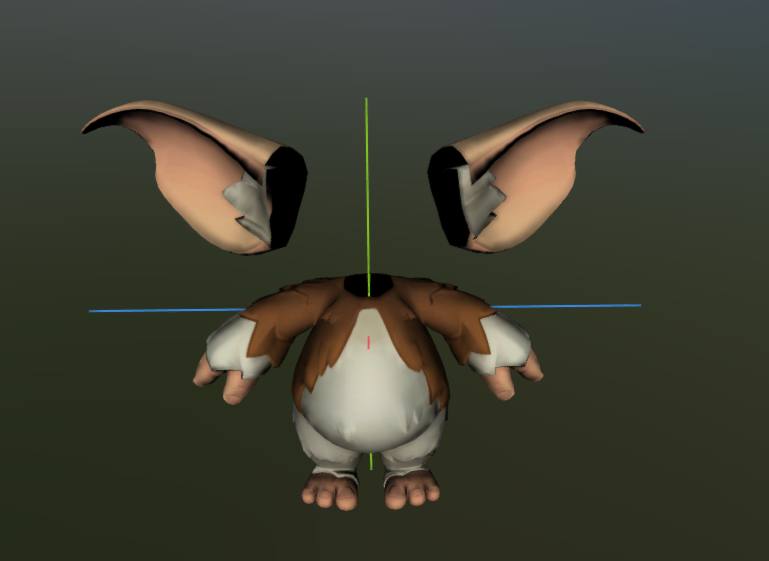Click the black neck hole opening
This screenshot has height=561, width=769.
368,285
